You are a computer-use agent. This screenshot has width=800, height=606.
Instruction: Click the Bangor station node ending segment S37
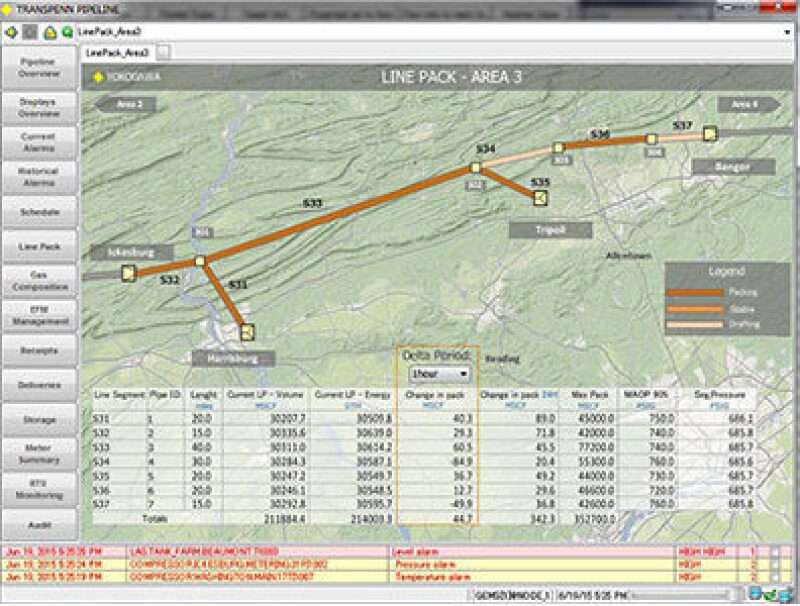tap(709, 133)
